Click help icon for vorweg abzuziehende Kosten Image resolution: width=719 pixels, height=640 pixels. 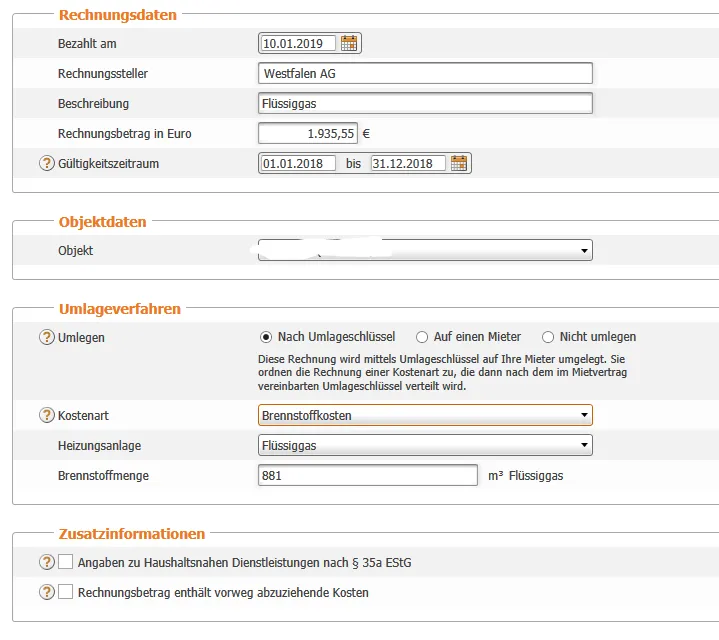[47, 592]
